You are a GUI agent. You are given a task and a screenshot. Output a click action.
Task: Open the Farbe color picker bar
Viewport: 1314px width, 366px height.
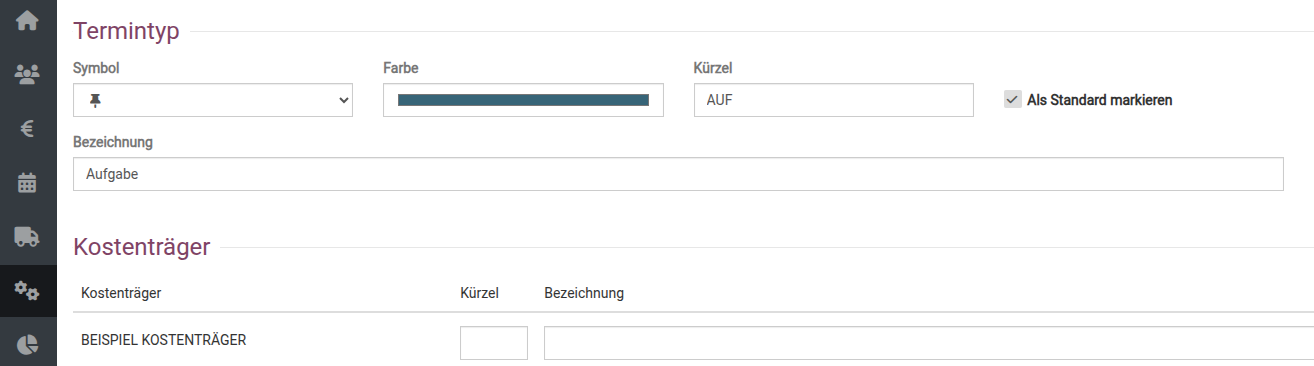coord(523,100)
